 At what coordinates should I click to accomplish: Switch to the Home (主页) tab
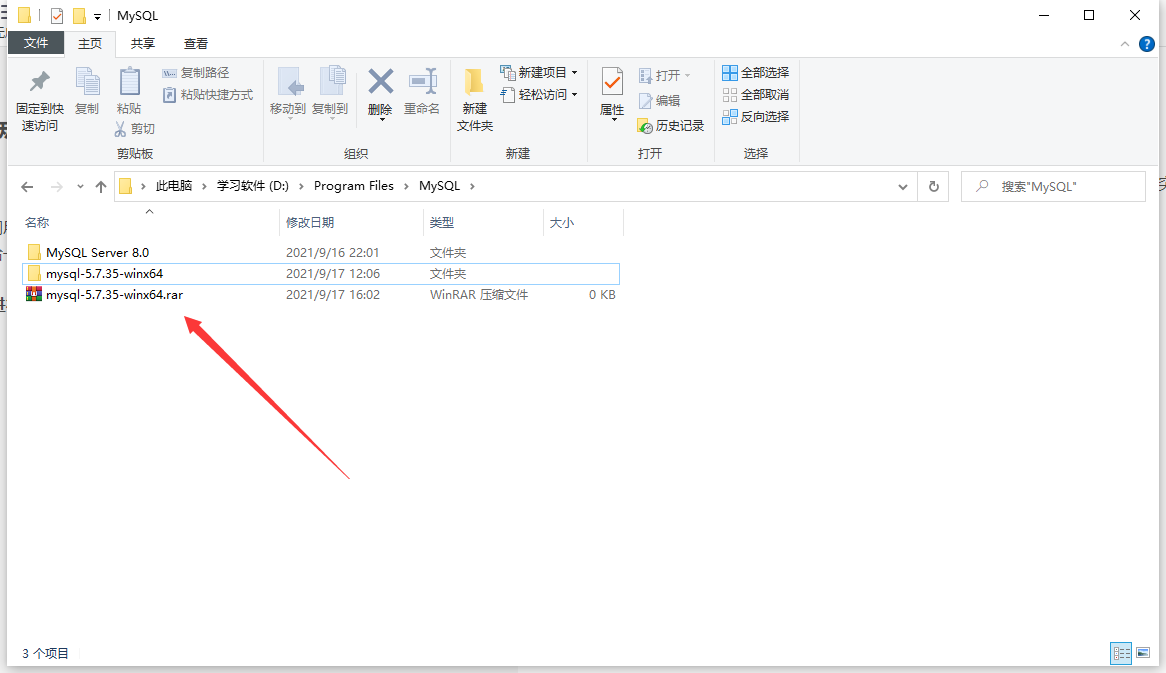pyautogui.click(x=90, y=44)
